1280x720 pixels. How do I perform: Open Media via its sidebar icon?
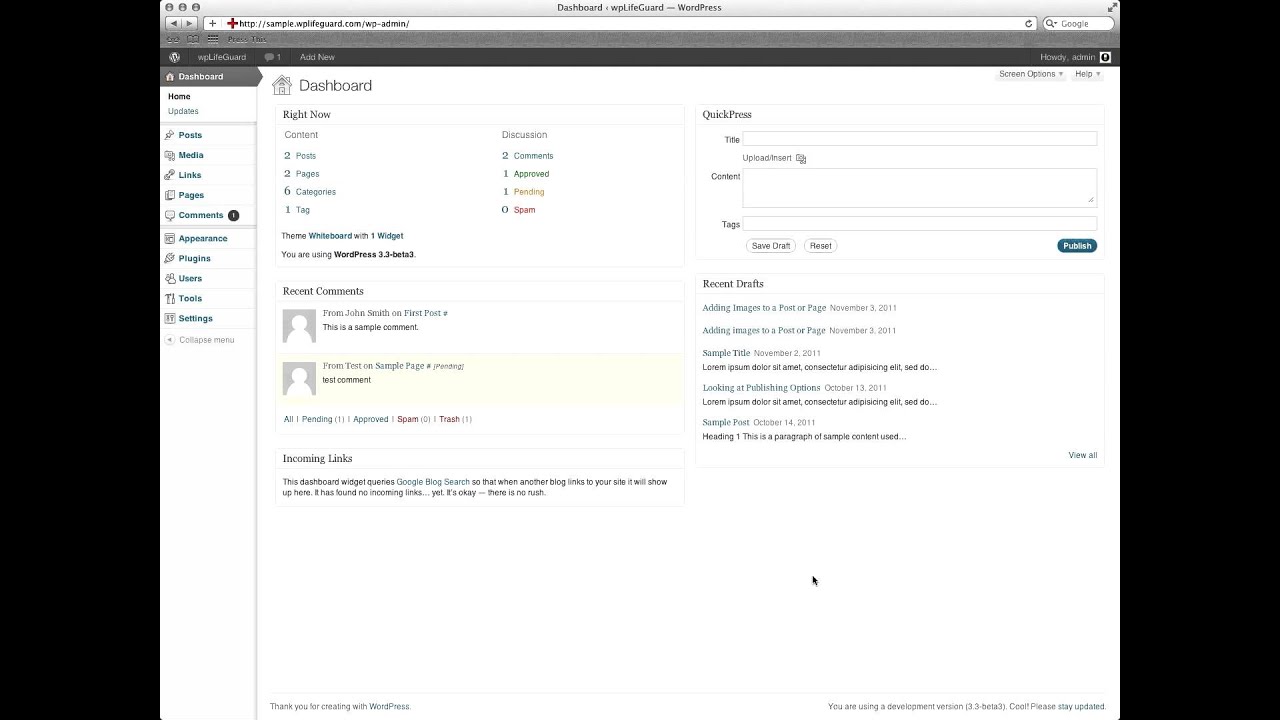170,155
